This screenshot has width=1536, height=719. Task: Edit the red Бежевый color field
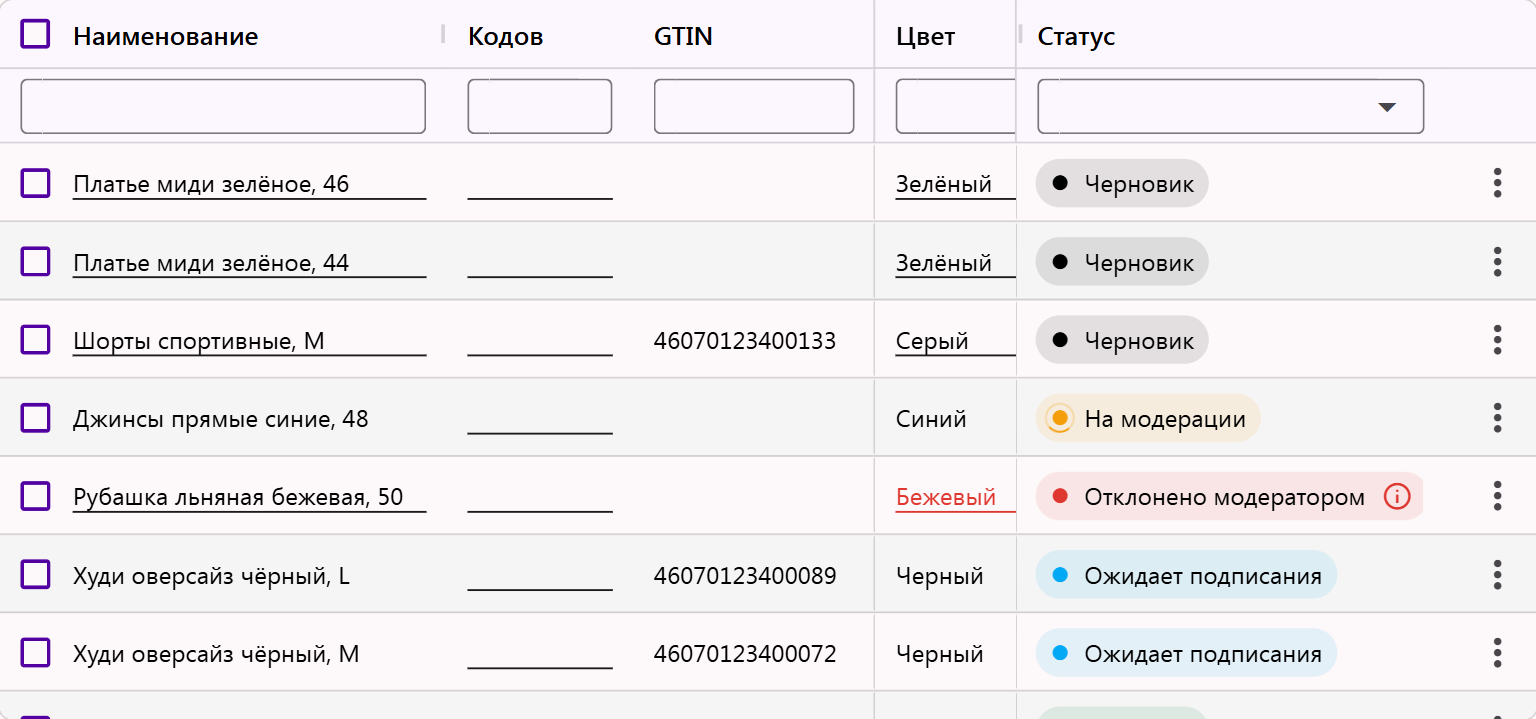pyautogui.click(x=955, y=497)
